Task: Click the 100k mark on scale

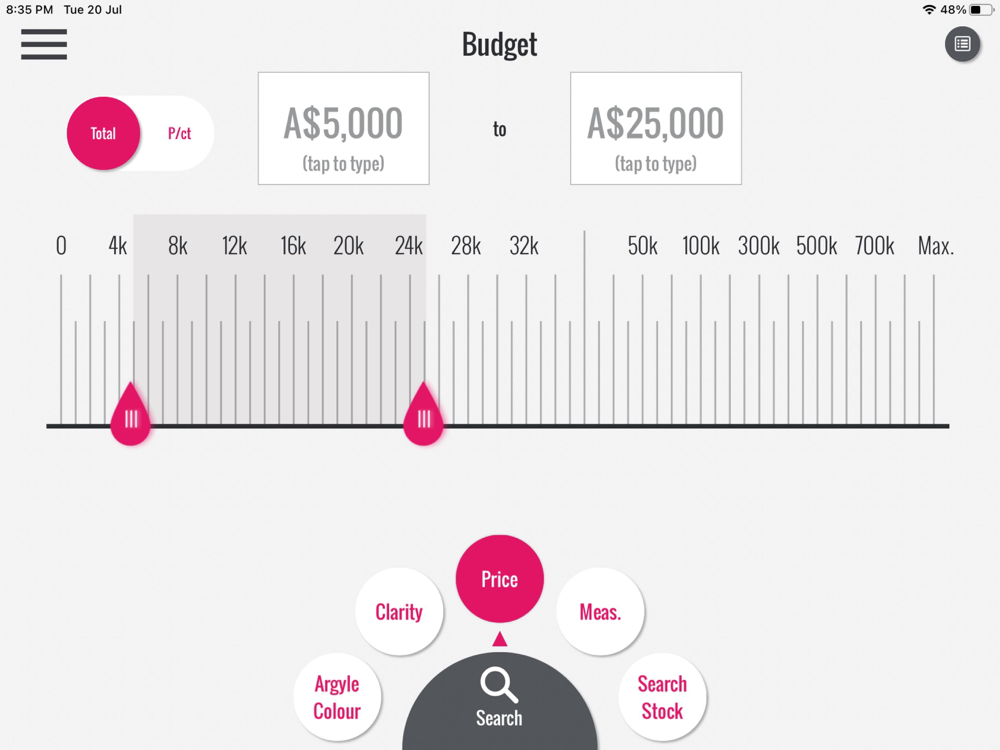Action: click(x=701, y=246)
